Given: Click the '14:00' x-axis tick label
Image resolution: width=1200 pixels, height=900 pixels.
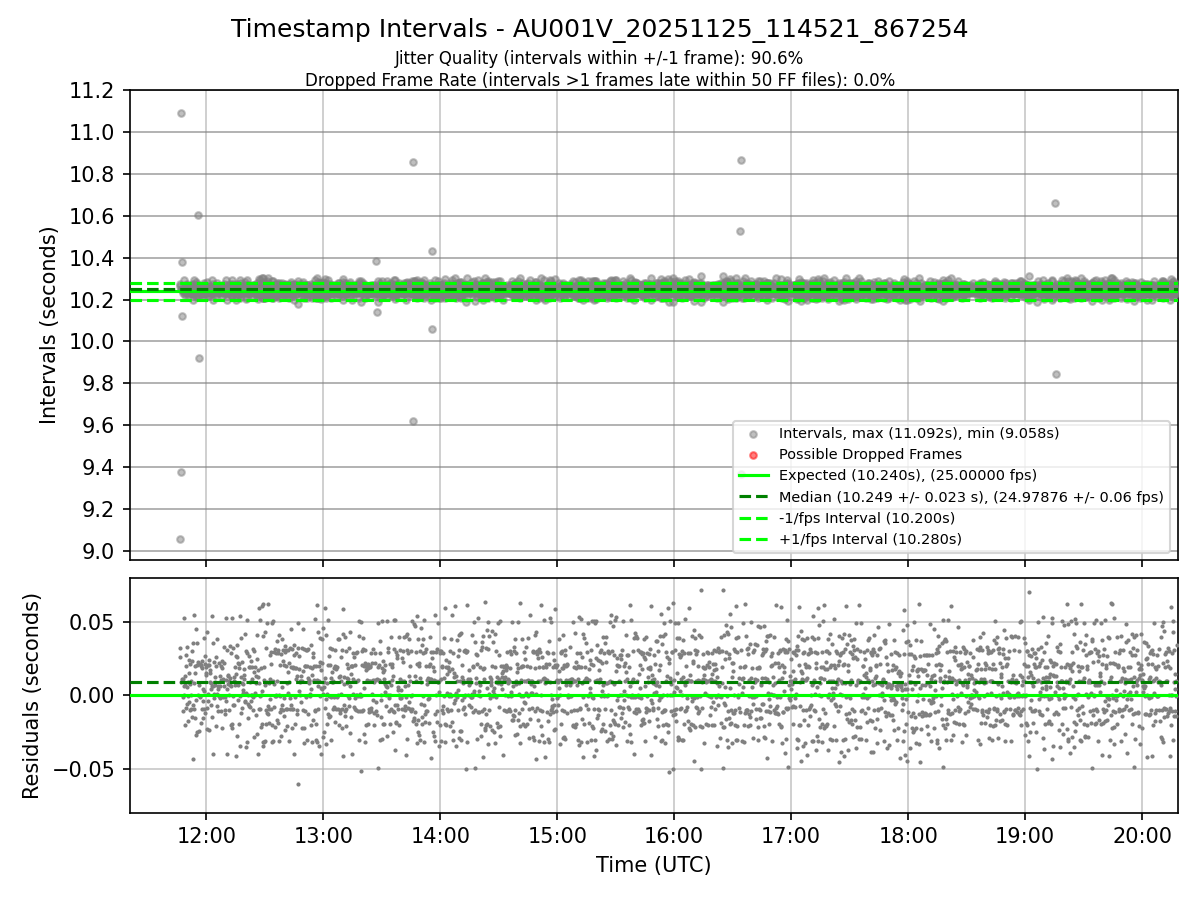Looking at the screenshot, I should pos(440,836).
